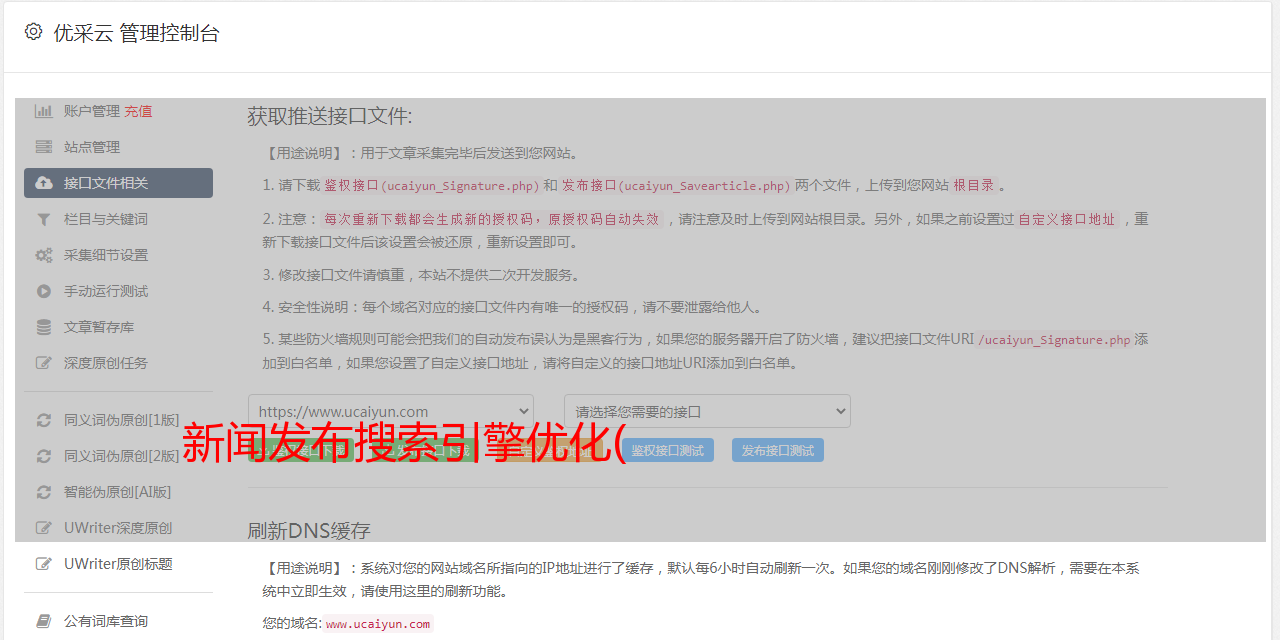This screenshot has width=1280, height=640.
Task: Click the book icon for 公有词库查询
Action: [x=44, y=621]
